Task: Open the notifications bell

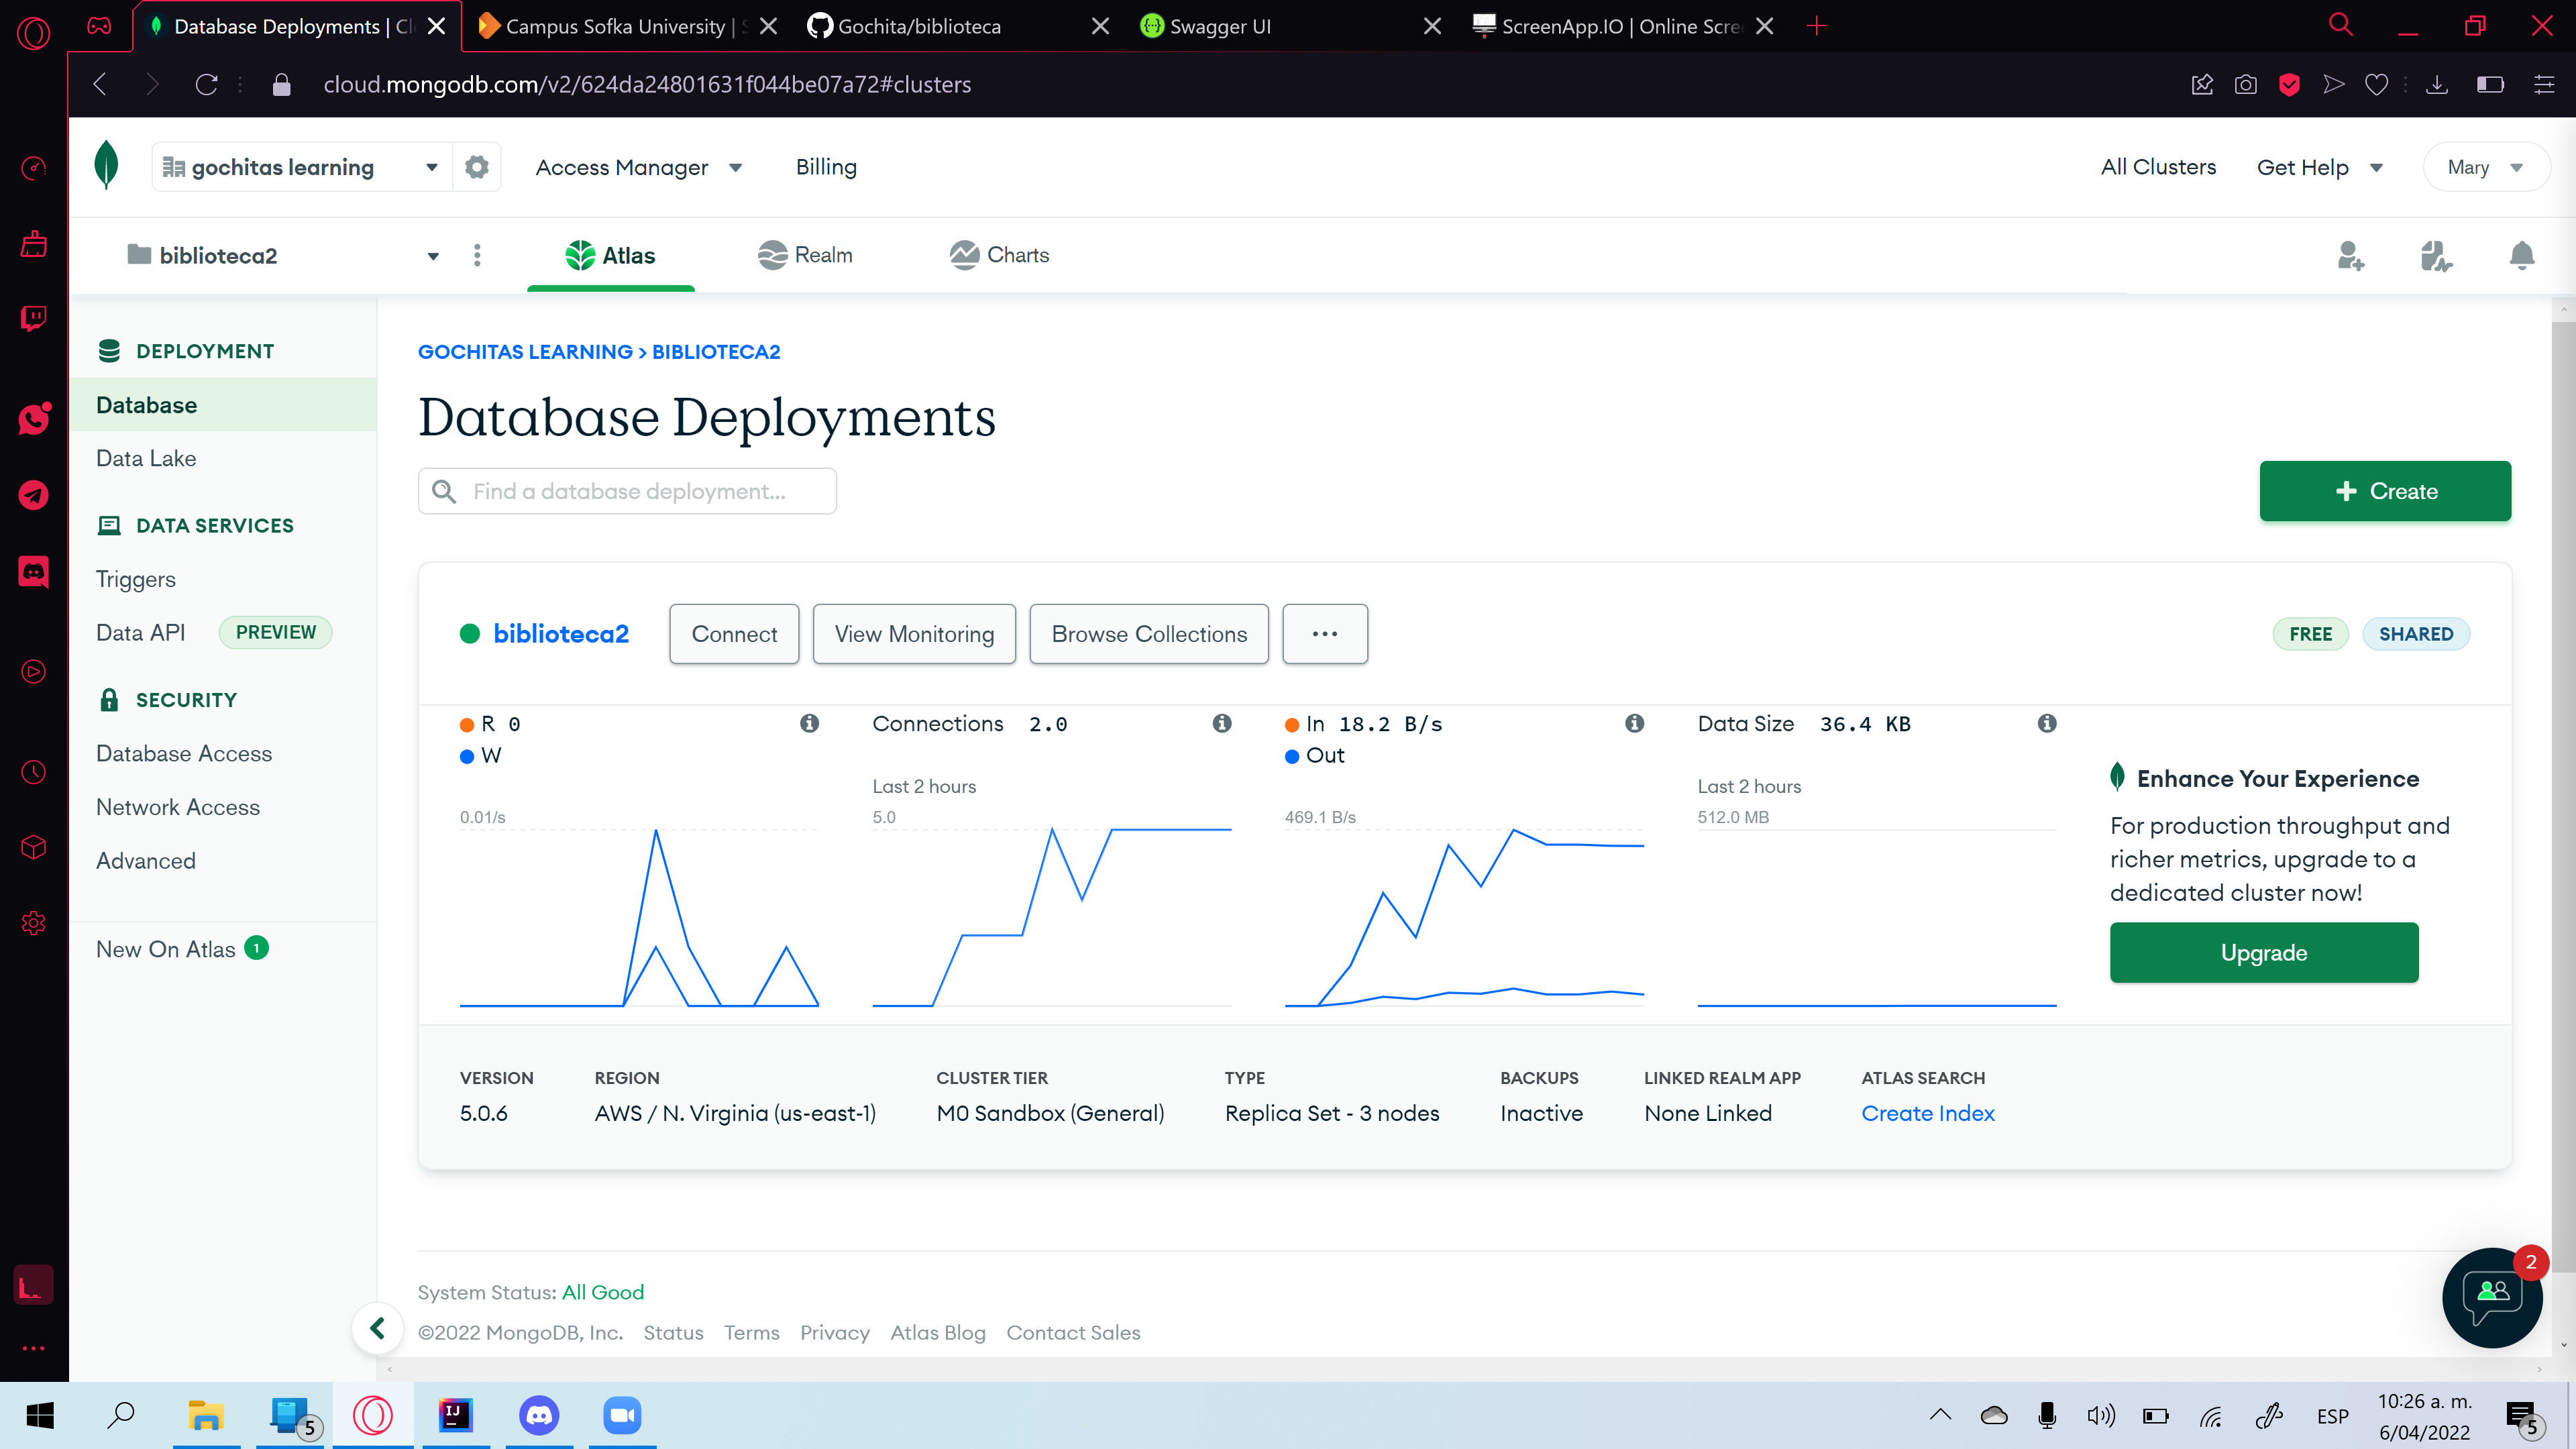Action: click(x=2521, y=256)
